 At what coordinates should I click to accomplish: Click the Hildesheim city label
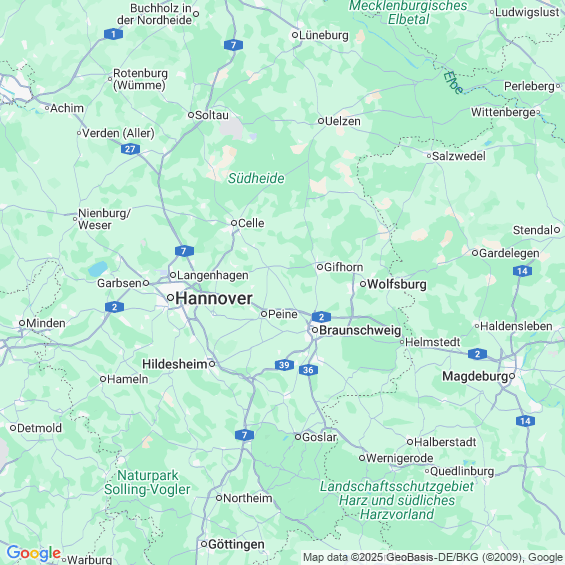coord(175,364)
